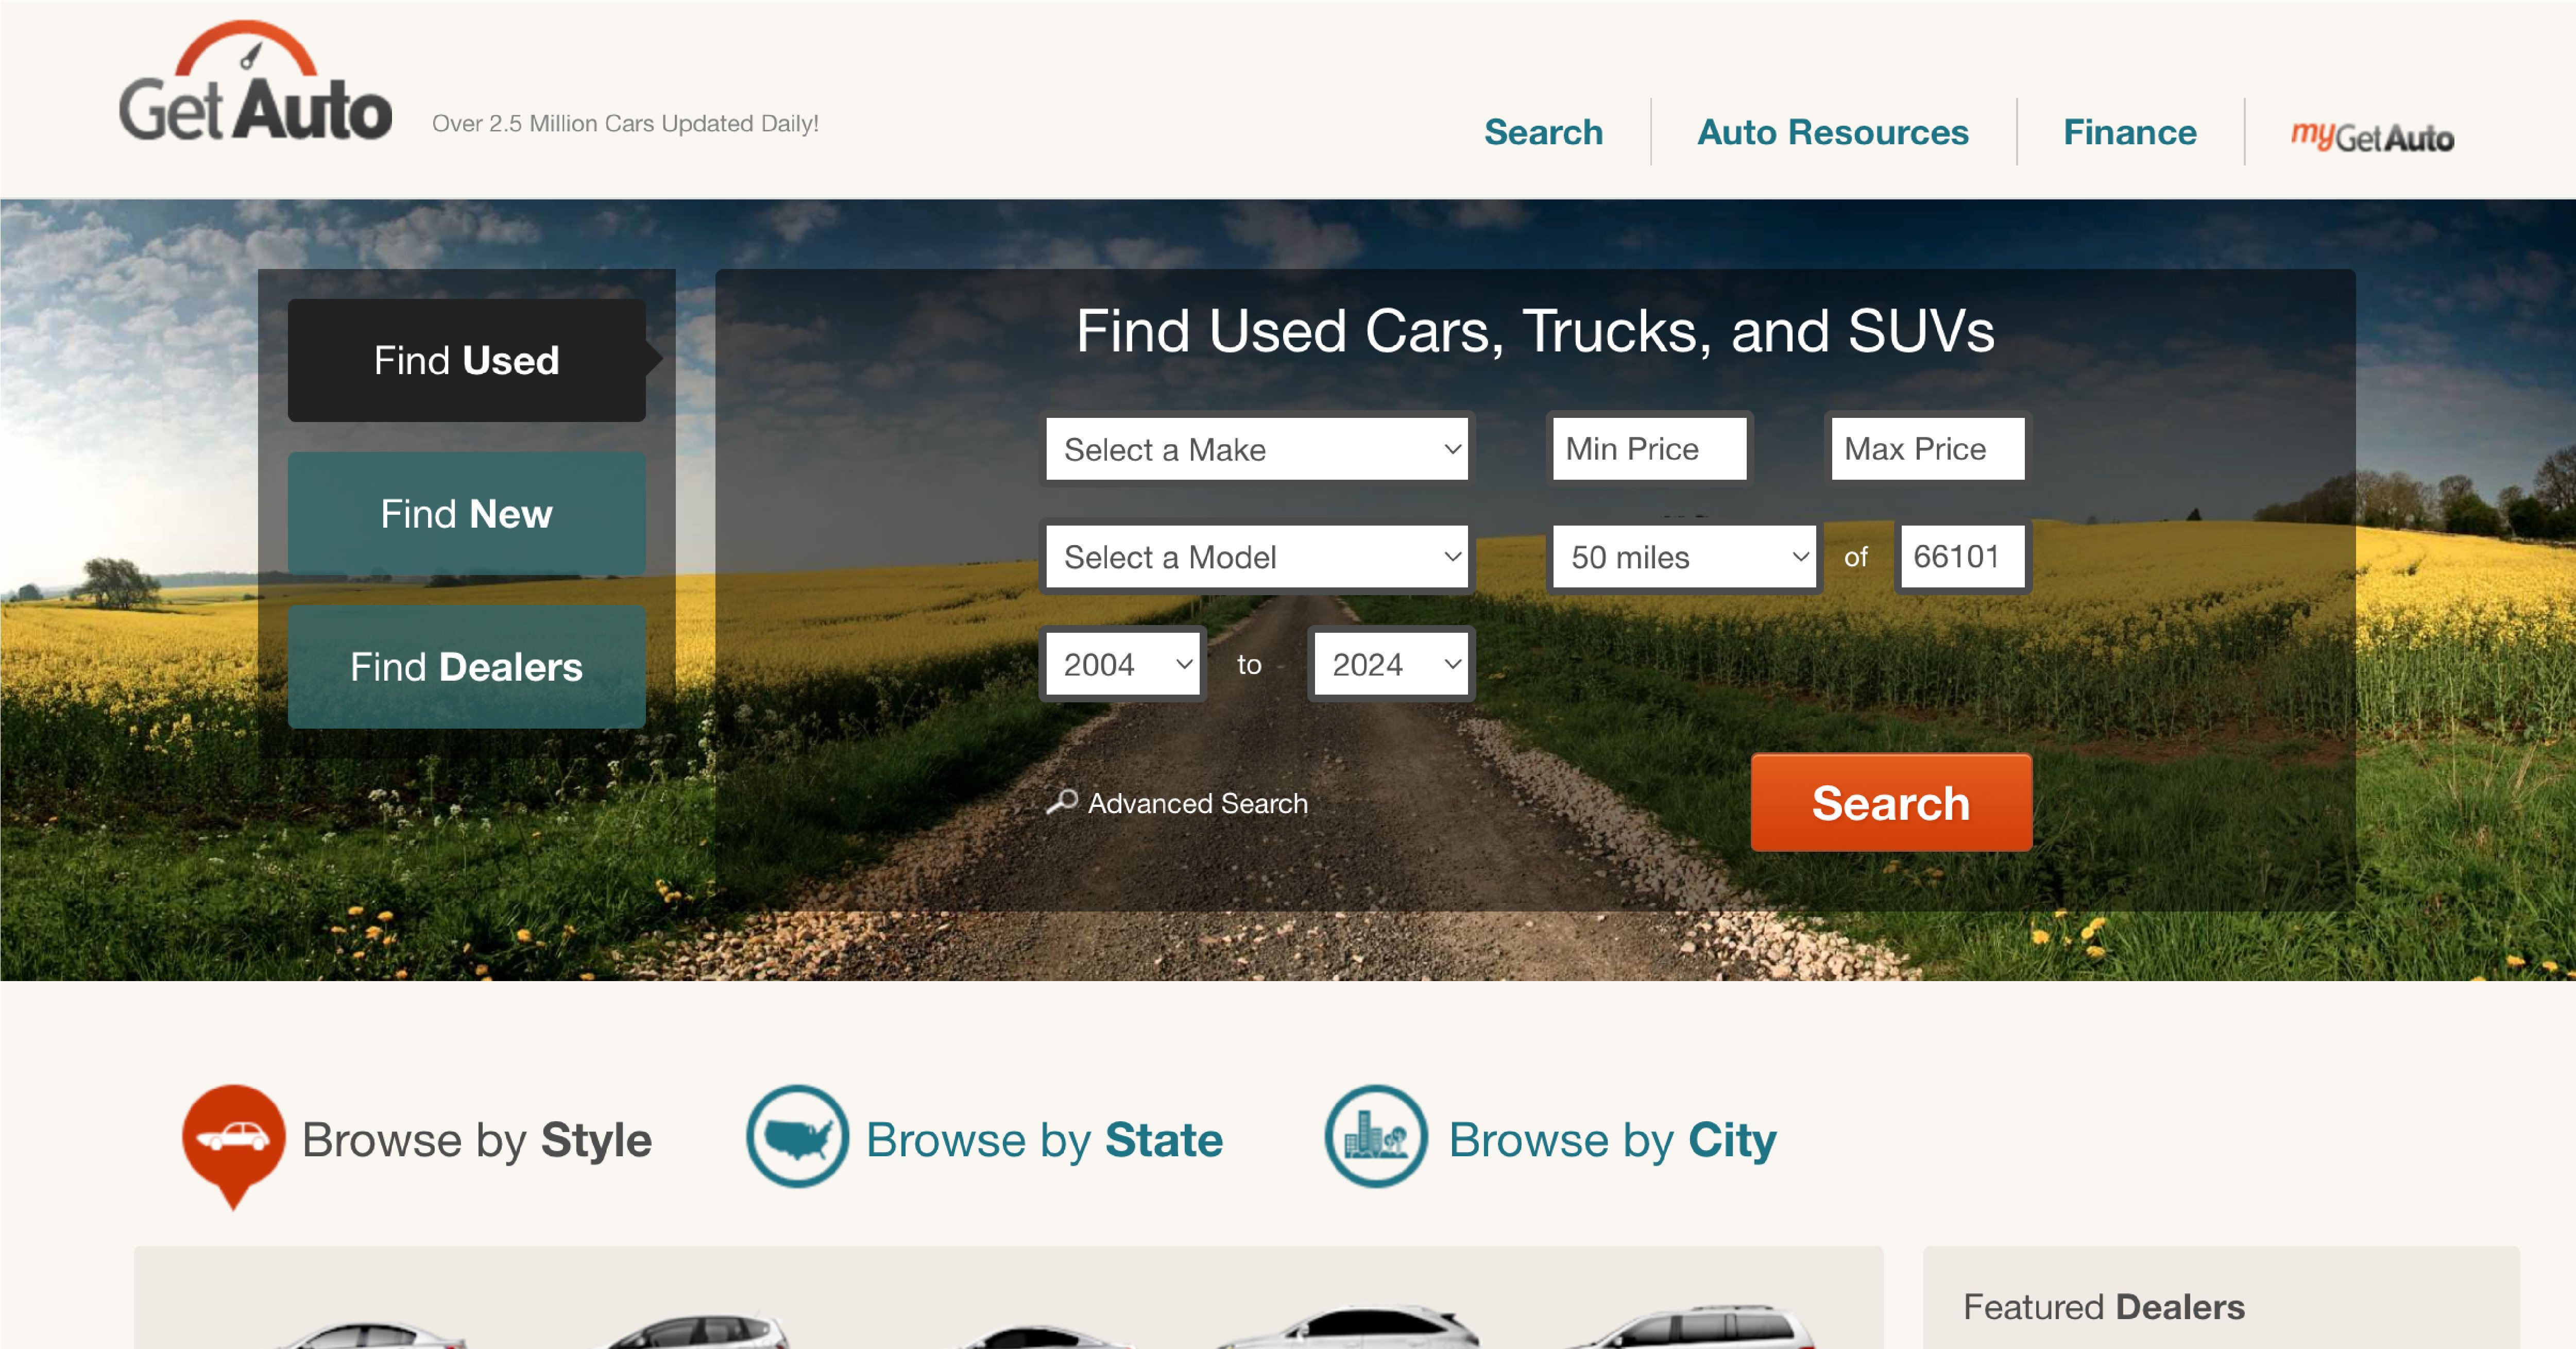The width and height of the screenshot is (2576, 1349).
Task: Open the Auto Resources menu
Action: [1833, 131]
